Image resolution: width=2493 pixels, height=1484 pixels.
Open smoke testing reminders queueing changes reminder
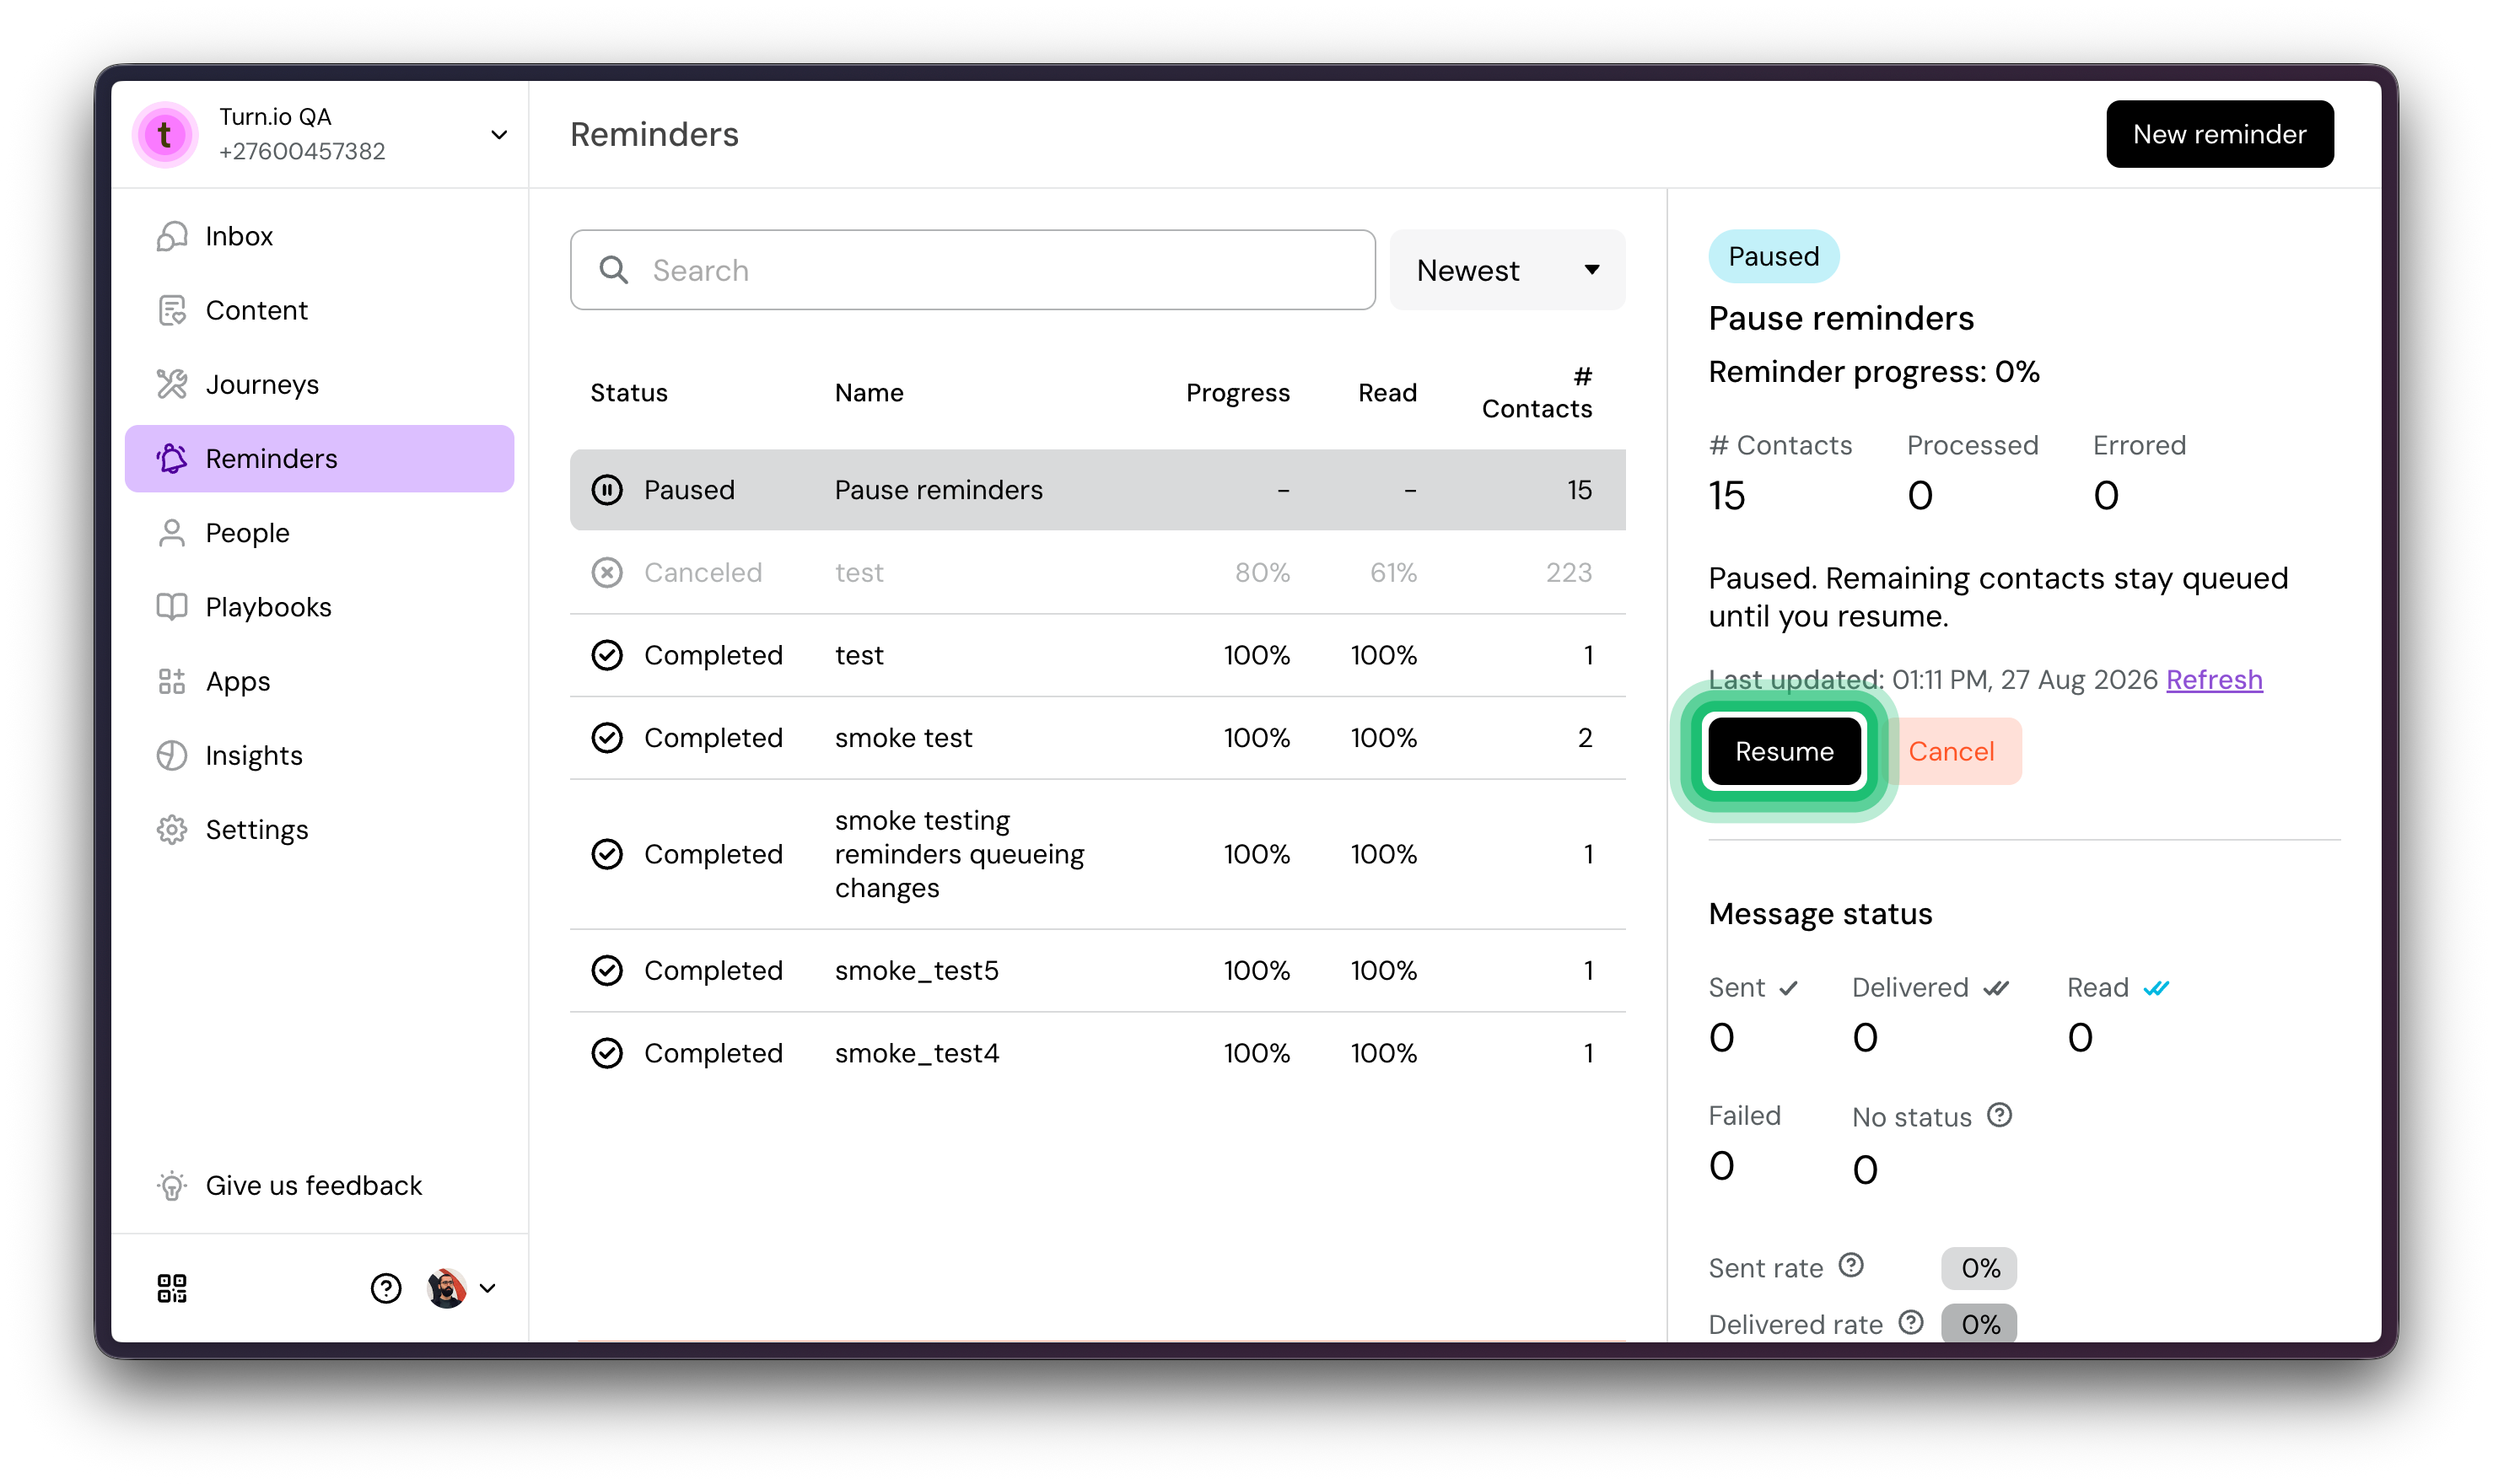pos(959,854)
